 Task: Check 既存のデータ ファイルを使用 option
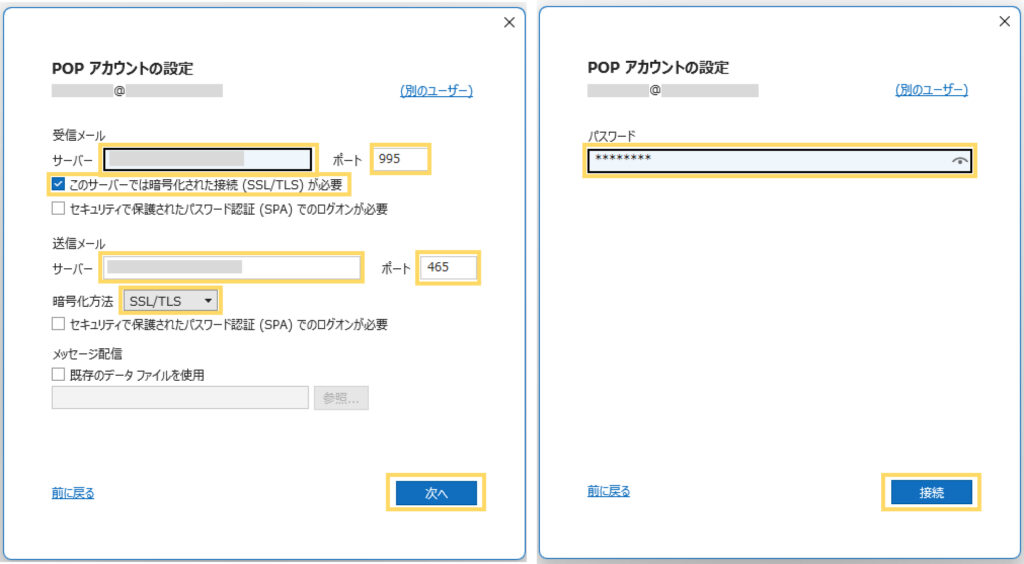pos(59,375)
